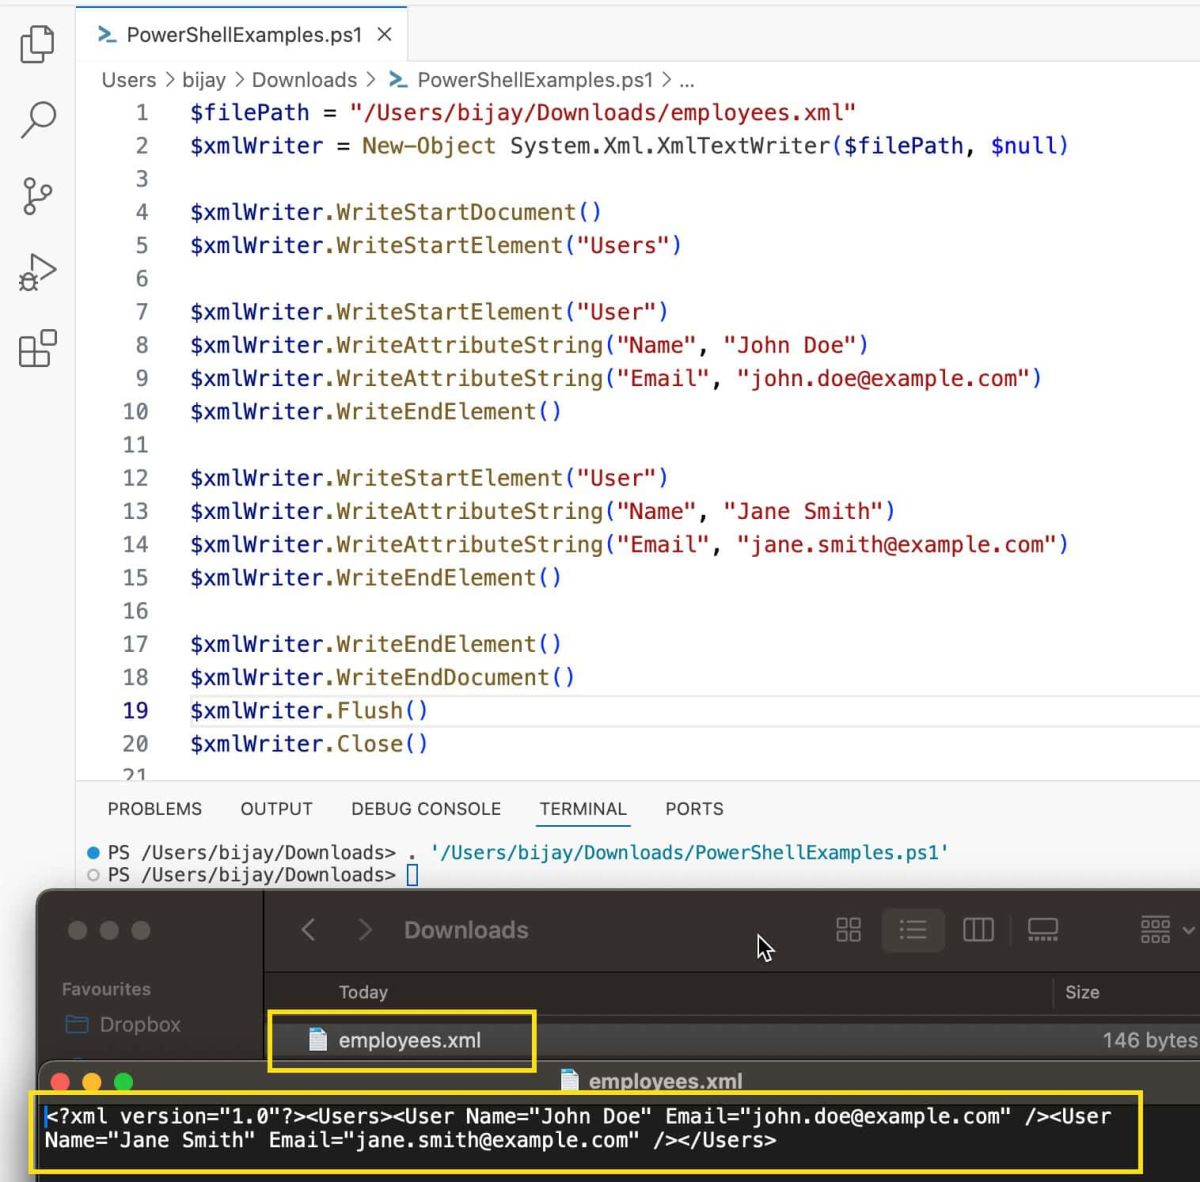Click the Downloads breadcrumb segment
The height and width of the screenshot is (1182, 1200).
click(x=304, y=80)
